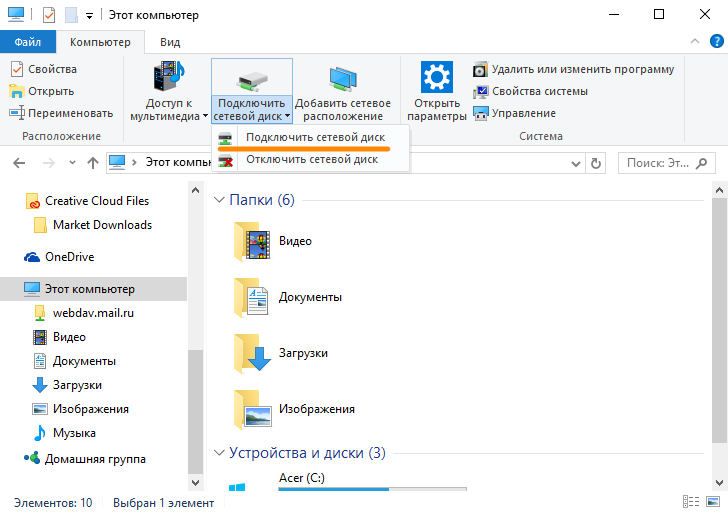
Task: Collapse the Folders (6) group
Action: (220, 200)
